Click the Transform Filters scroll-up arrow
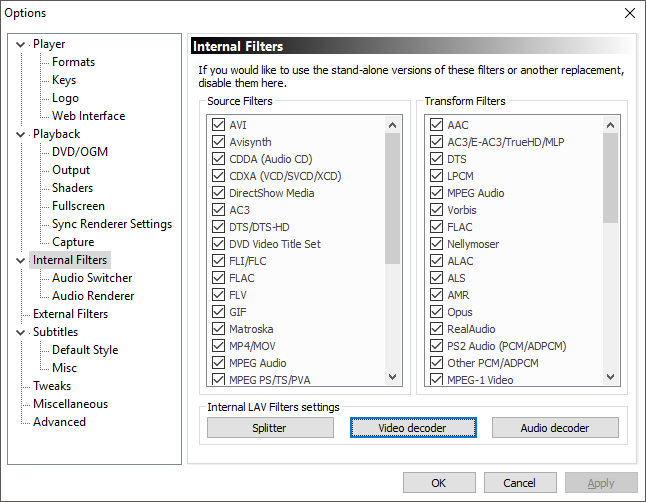 tap(611, 125)
